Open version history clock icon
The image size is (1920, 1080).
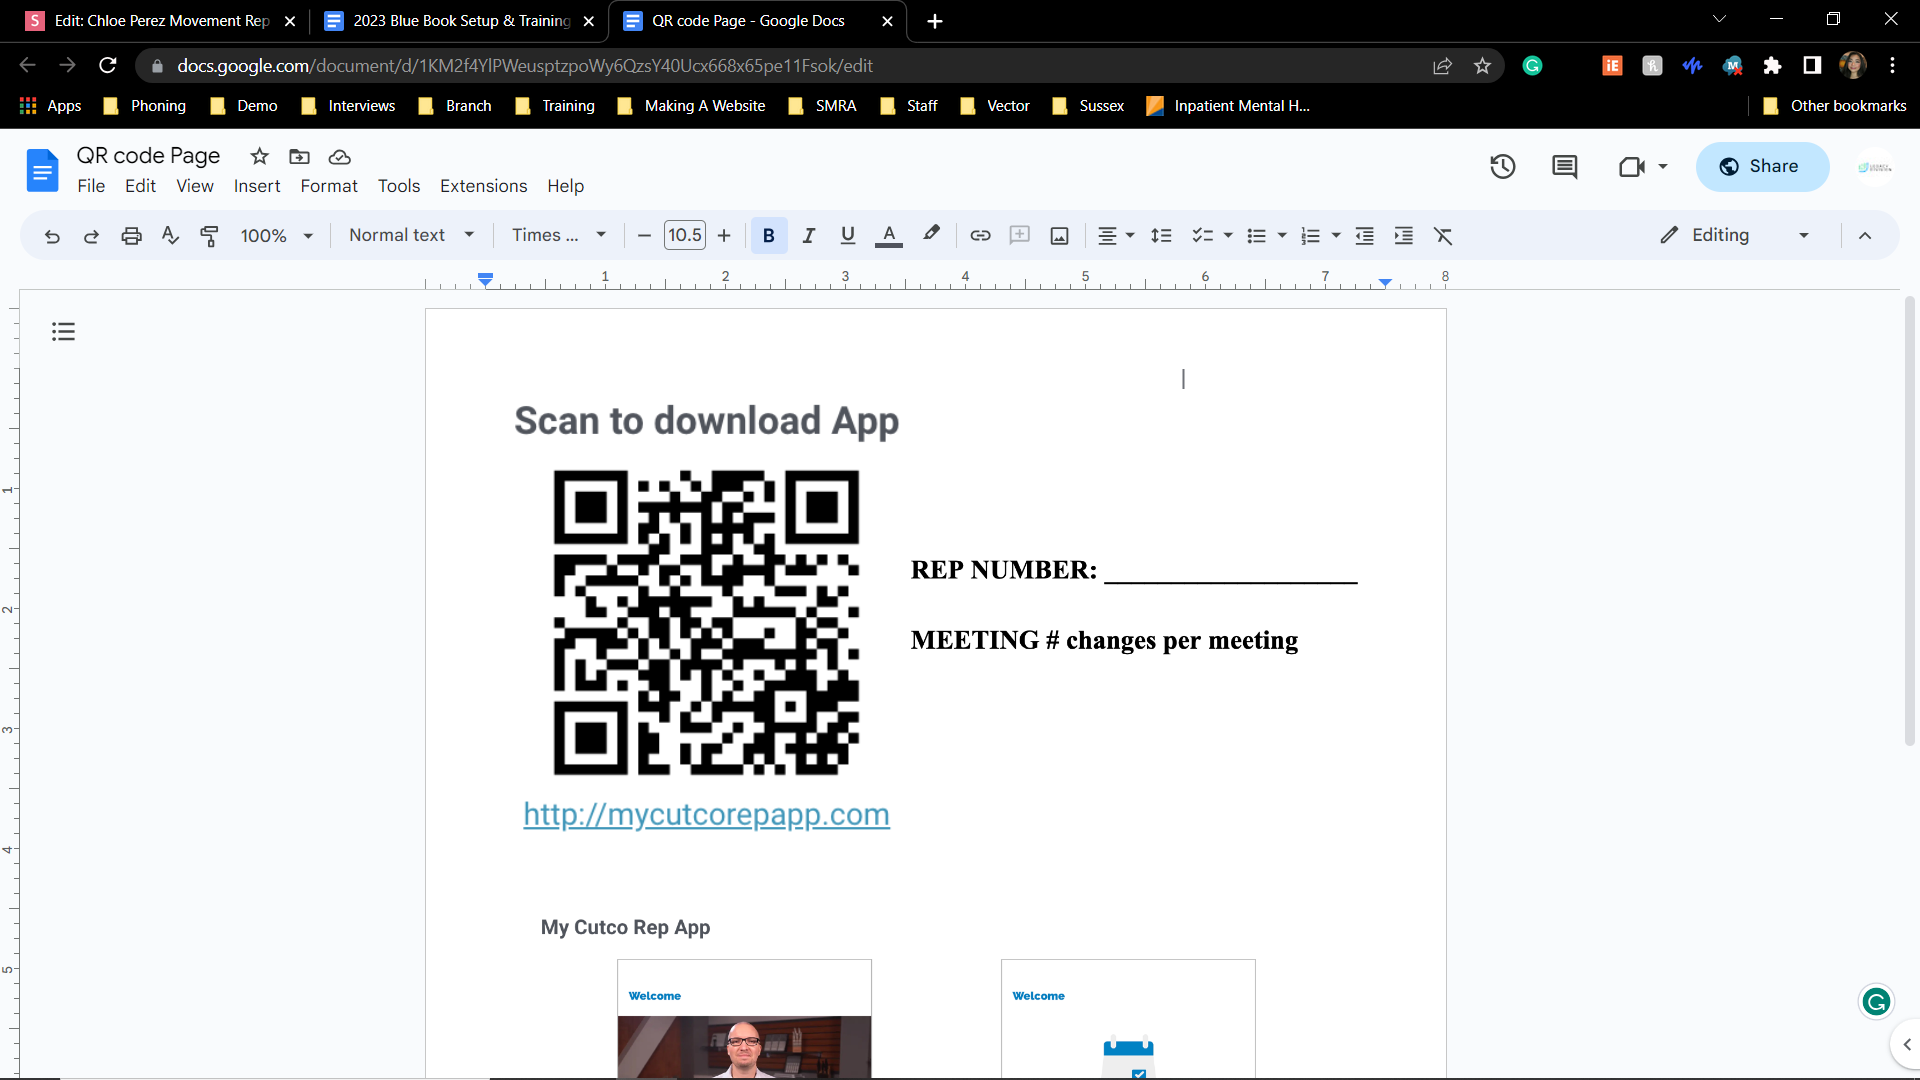point(1502,167)
